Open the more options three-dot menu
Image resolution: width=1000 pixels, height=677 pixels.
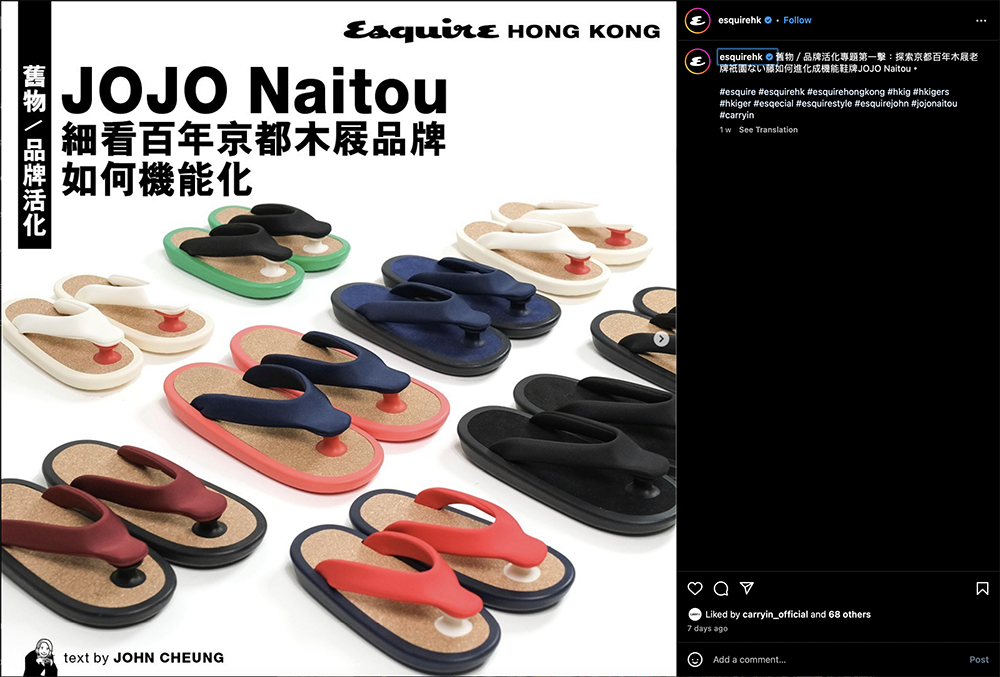pos(981,20)
